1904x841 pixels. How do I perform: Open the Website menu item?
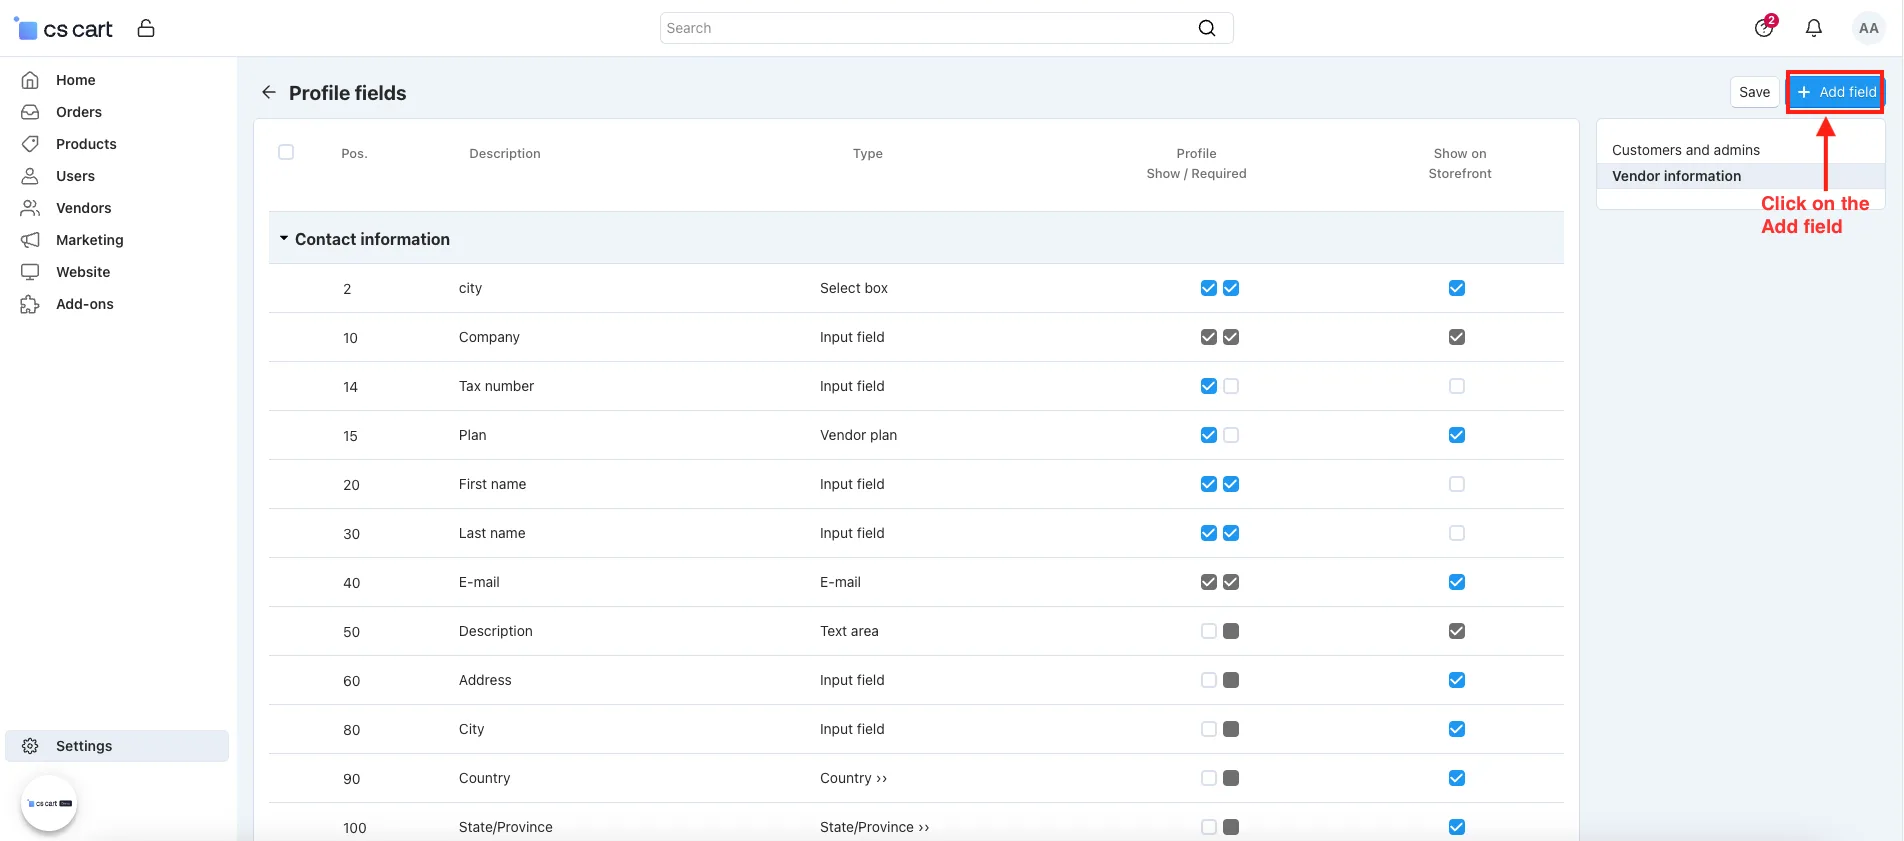pos(83,272)
